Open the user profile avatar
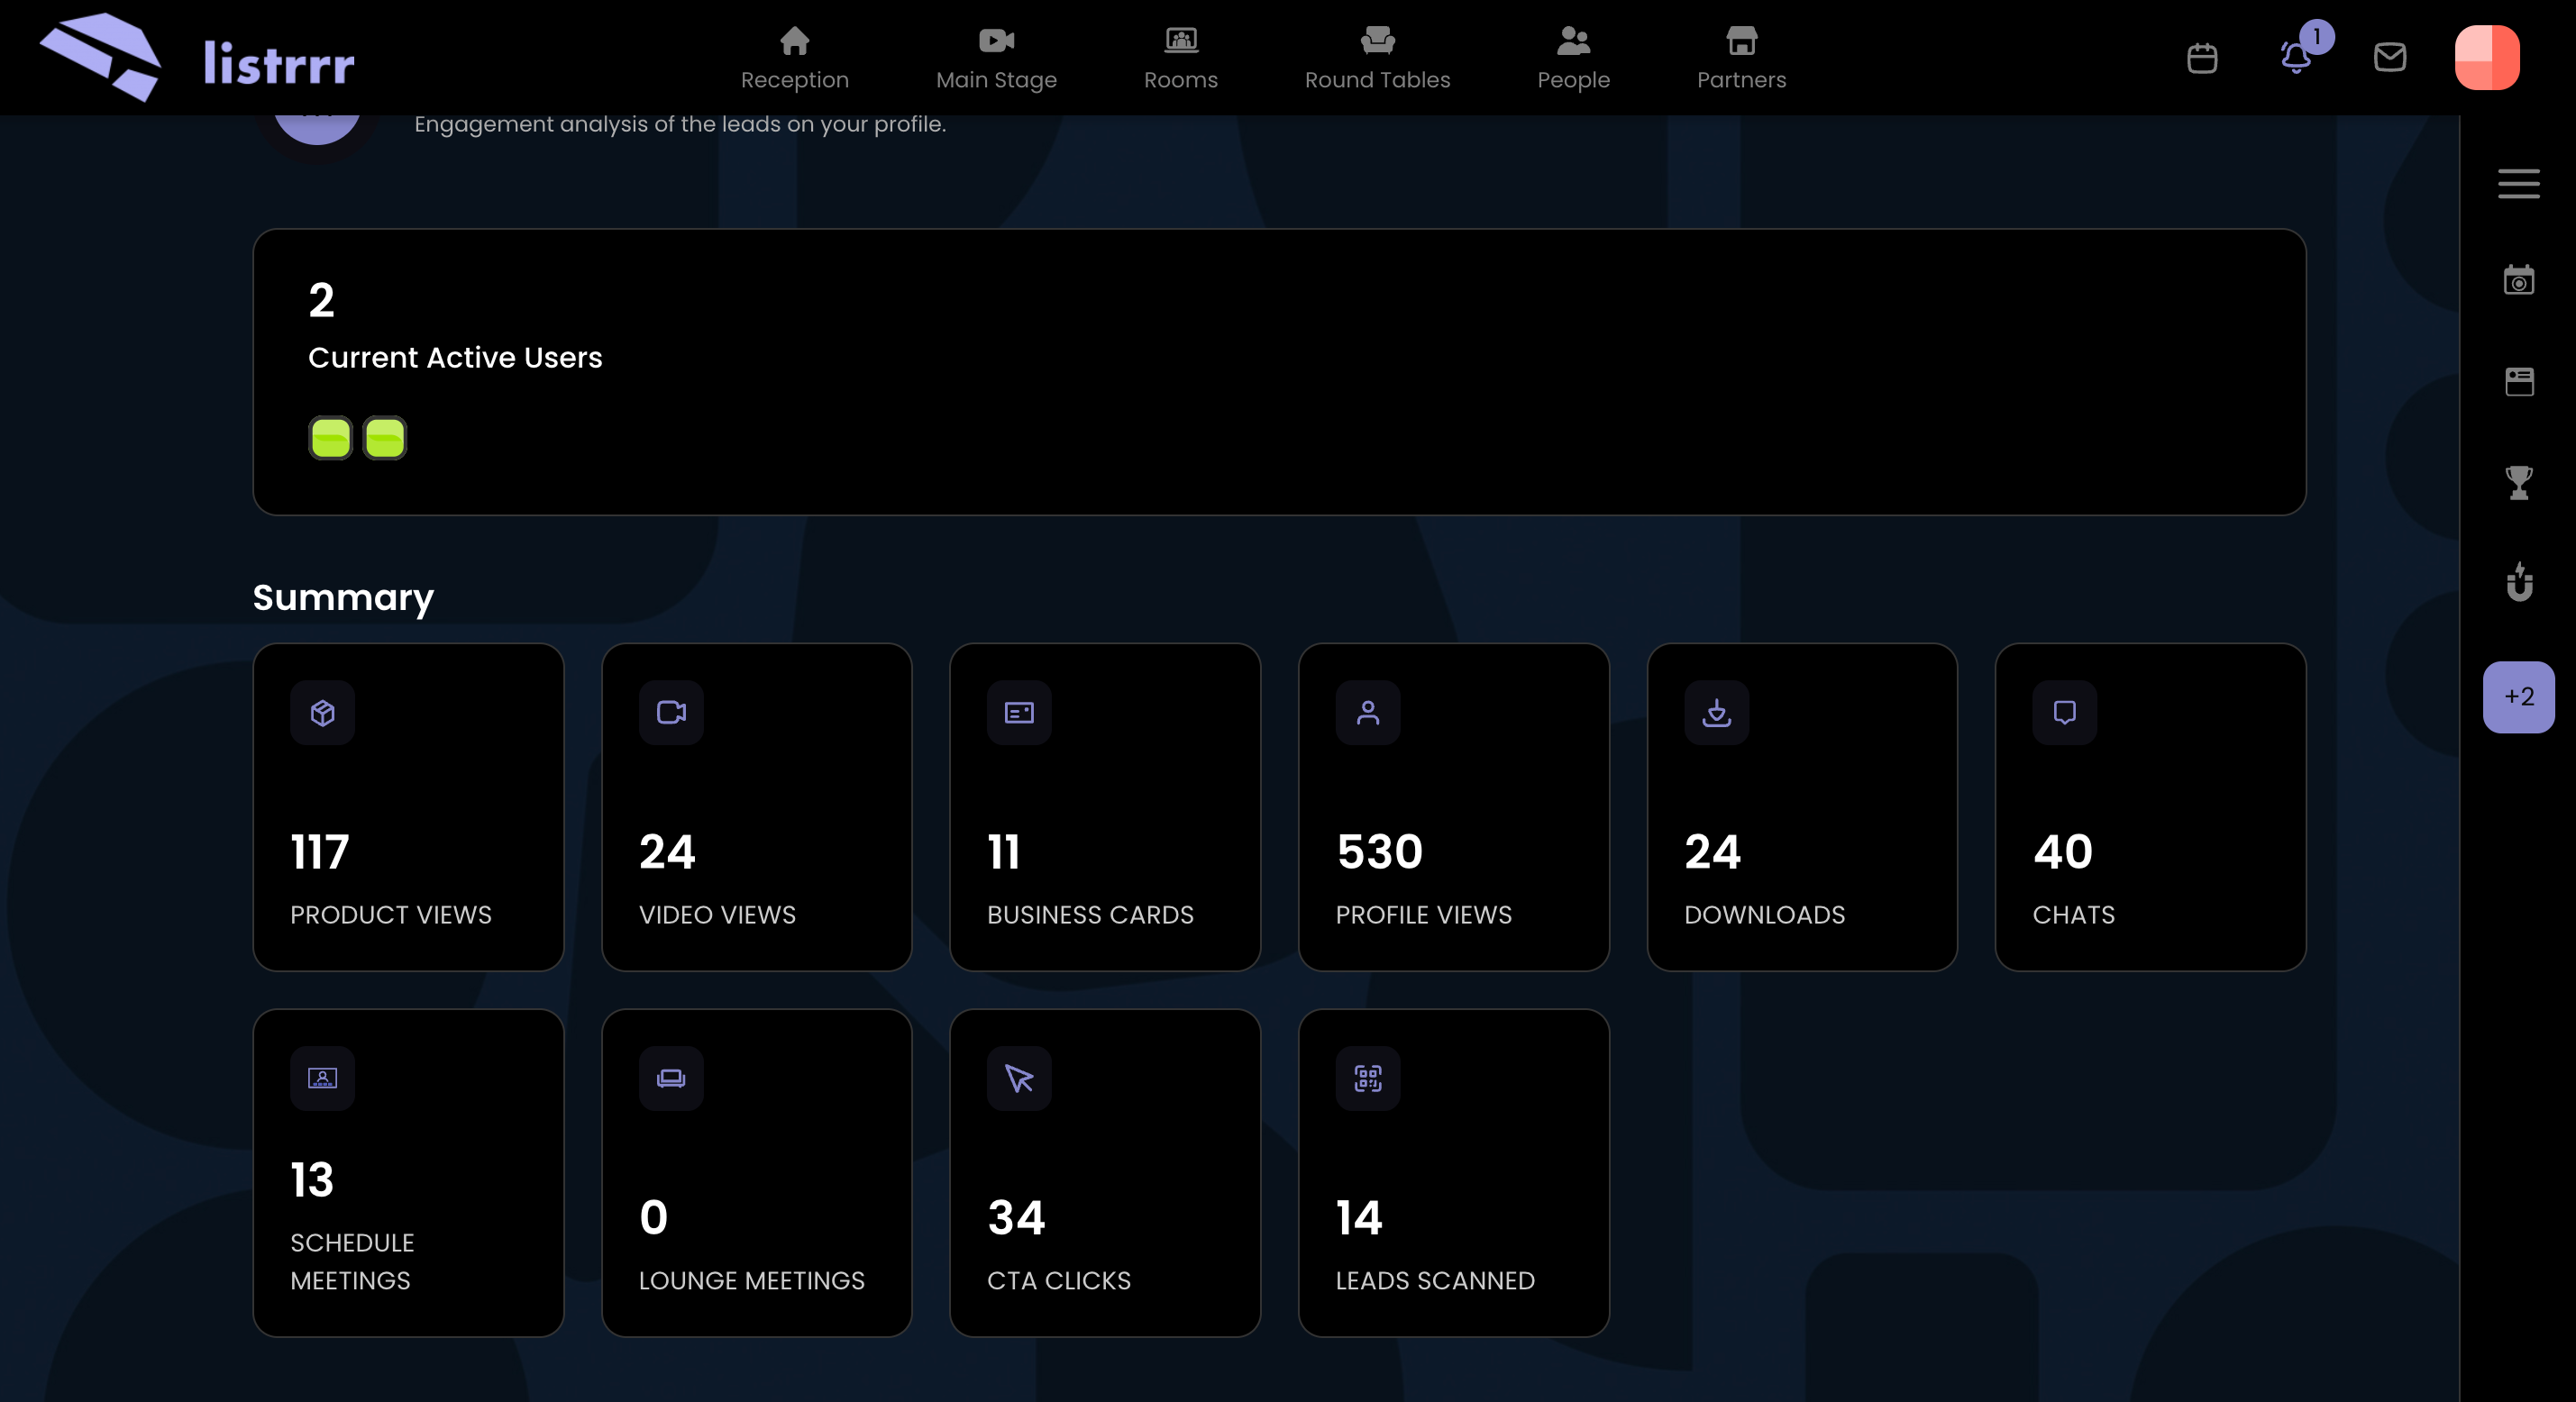Screen dimensions: 2576x1402 2486,58
